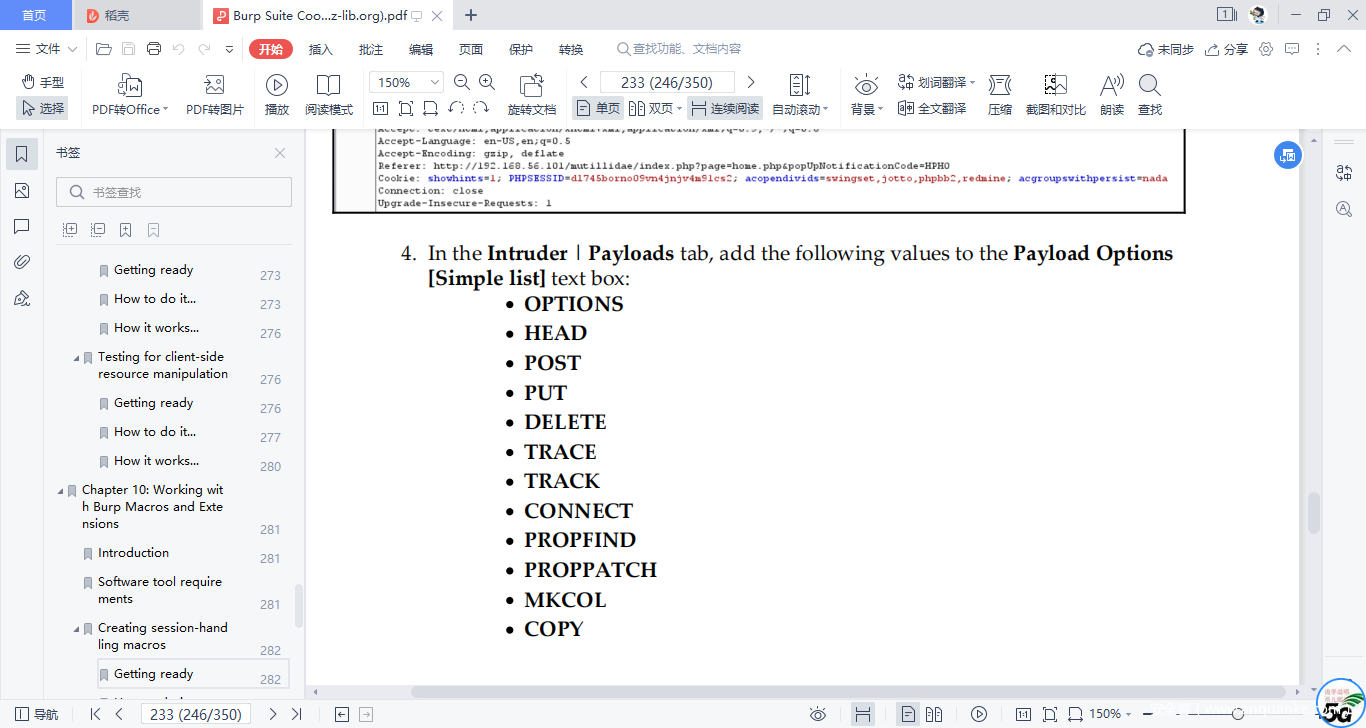Image resolution: width=1366 pixels, height=728 pixels.
Task: Open 阅读模式 reading mode
Action: pyautogui.click(x=328, y=86)
